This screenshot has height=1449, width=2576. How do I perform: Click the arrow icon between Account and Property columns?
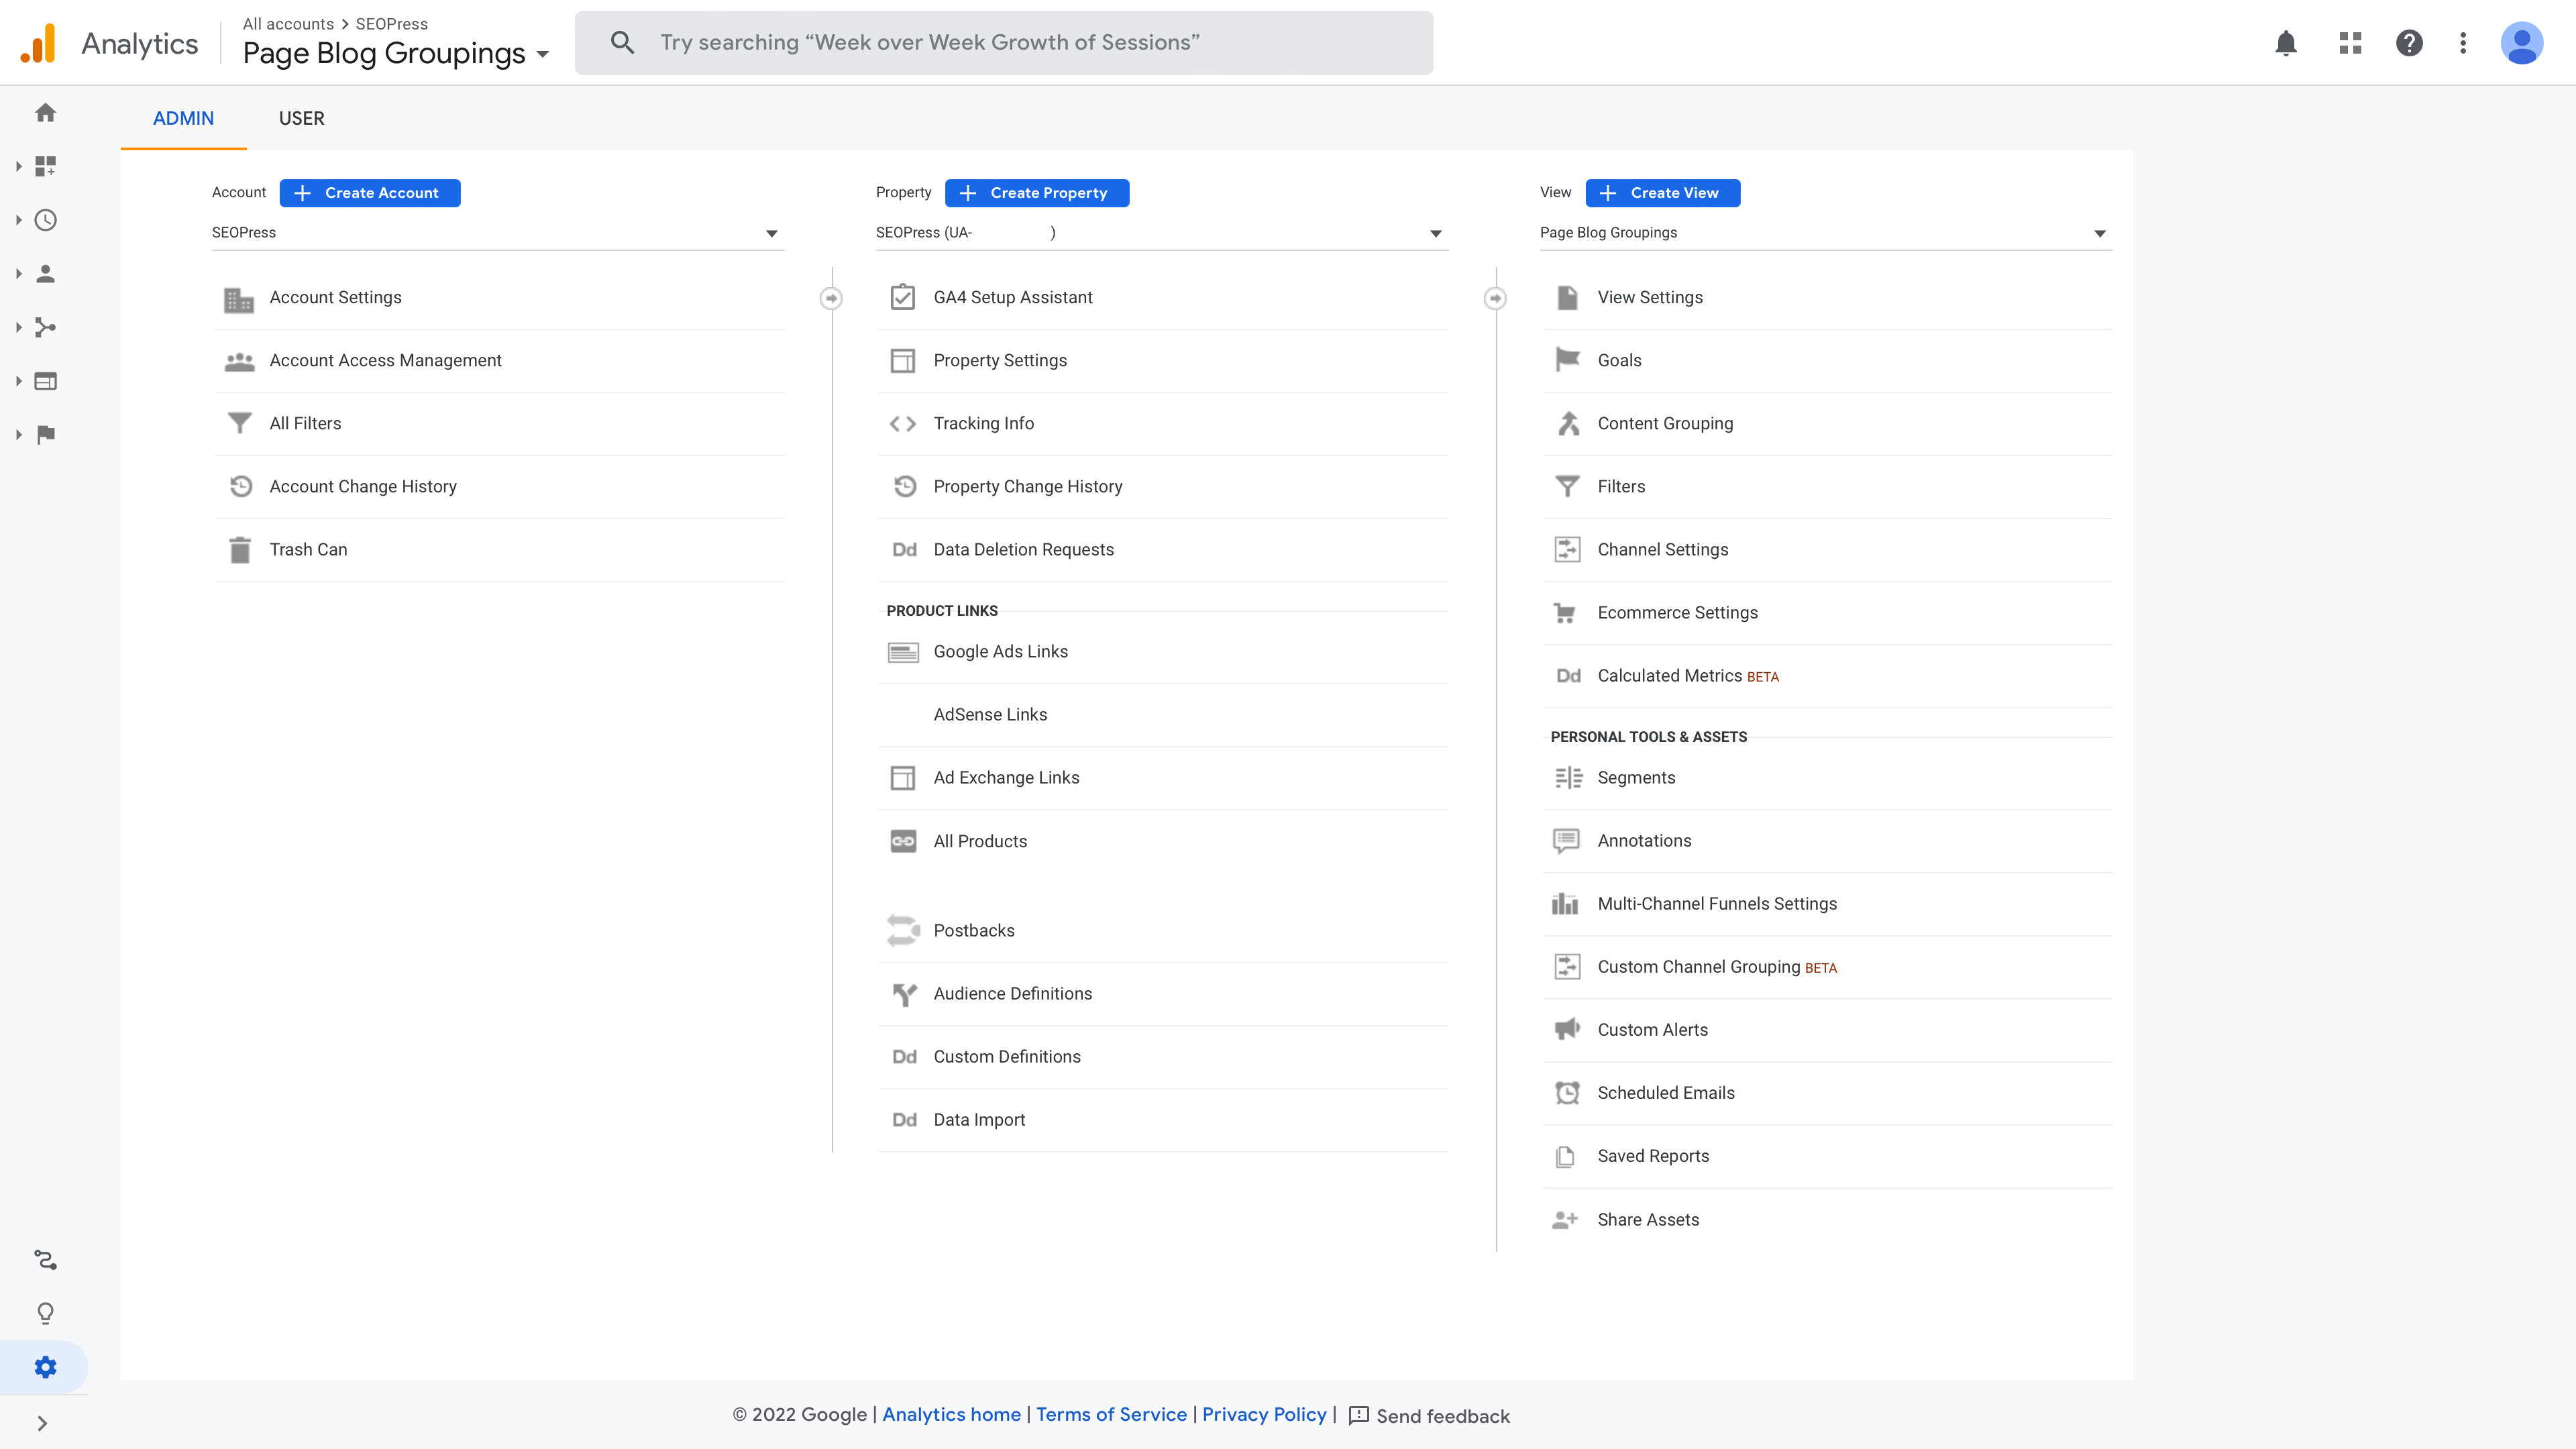pos(831,298)
